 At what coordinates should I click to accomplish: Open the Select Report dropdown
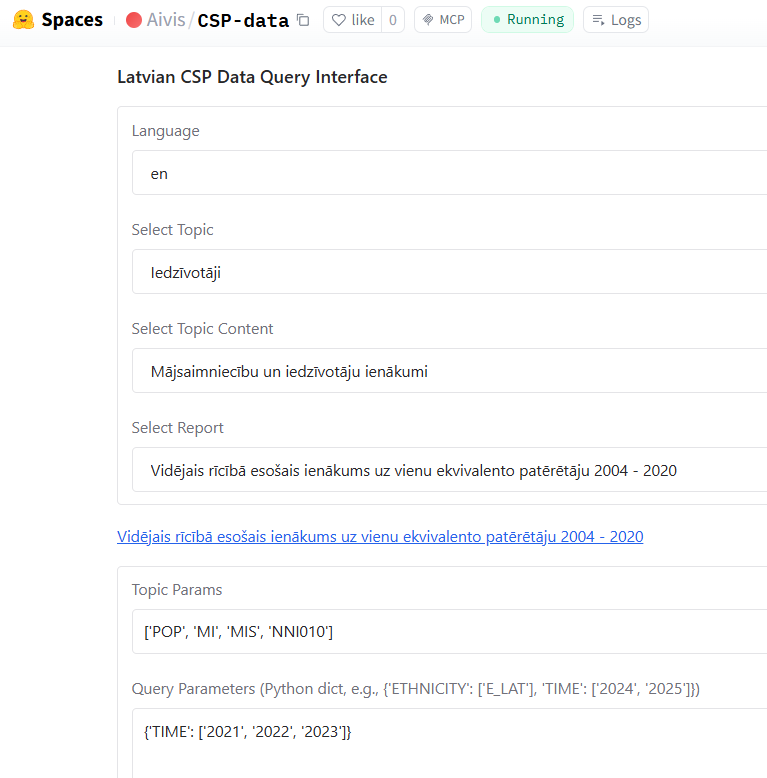449,470
